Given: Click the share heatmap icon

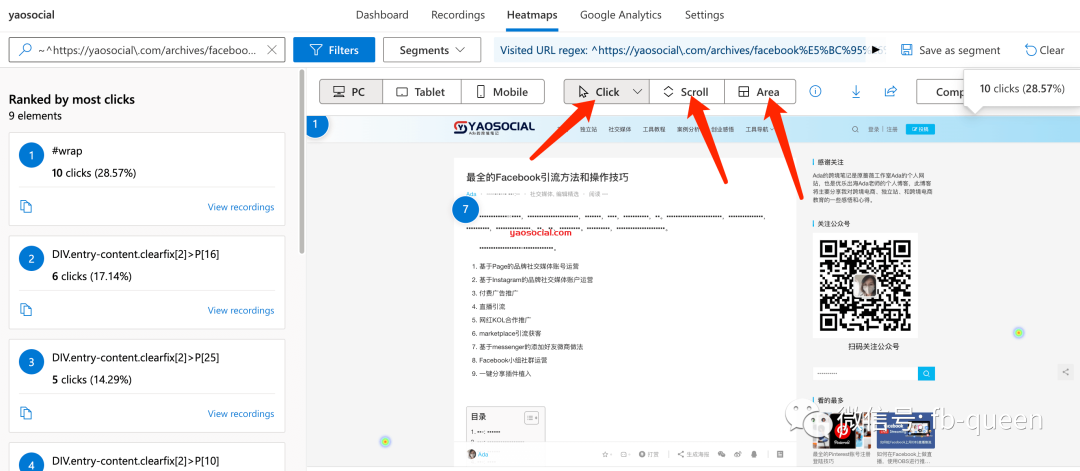Looking at the screenshot, I should [x=891, y=91].
